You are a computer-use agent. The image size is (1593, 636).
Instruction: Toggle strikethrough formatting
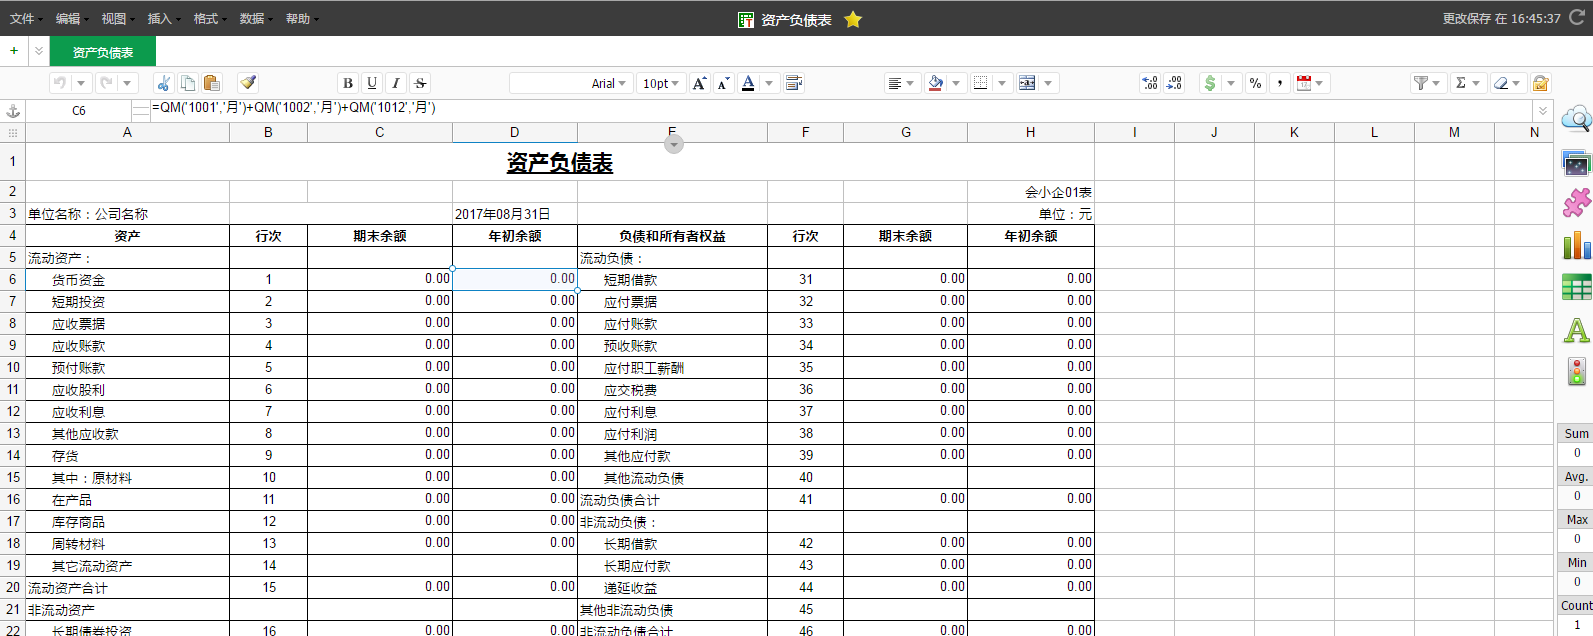tap(420, 83)
